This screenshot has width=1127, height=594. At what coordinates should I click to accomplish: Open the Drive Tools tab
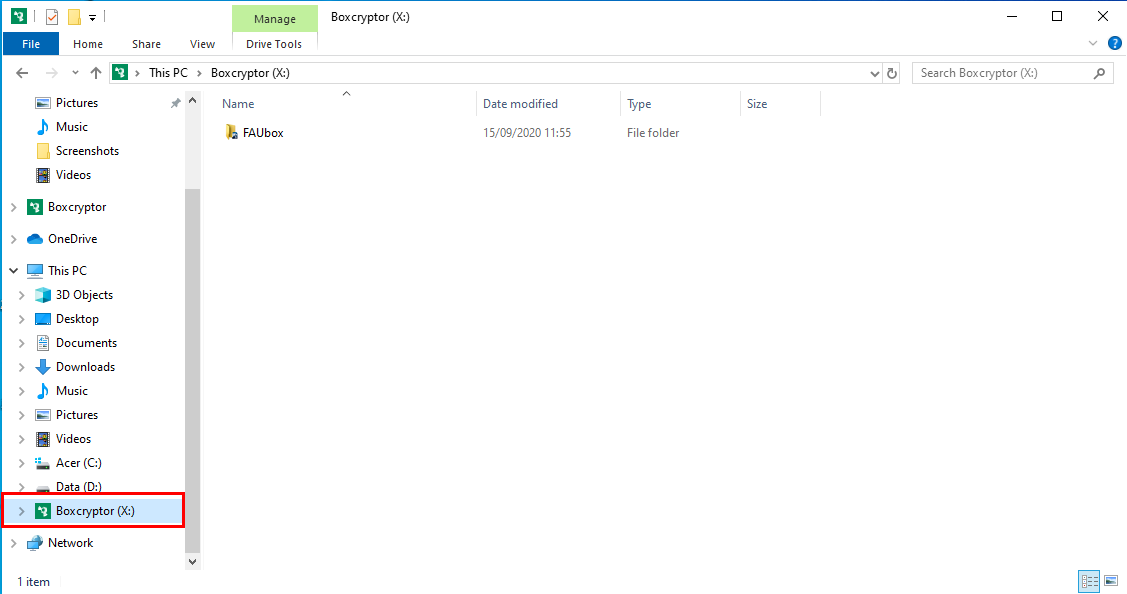(x=274, y=44)
